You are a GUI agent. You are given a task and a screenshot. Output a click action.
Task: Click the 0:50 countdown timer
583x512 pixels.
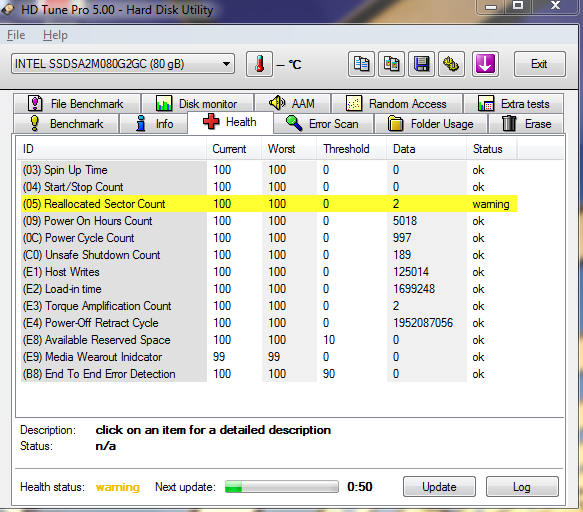click(360, 487)
